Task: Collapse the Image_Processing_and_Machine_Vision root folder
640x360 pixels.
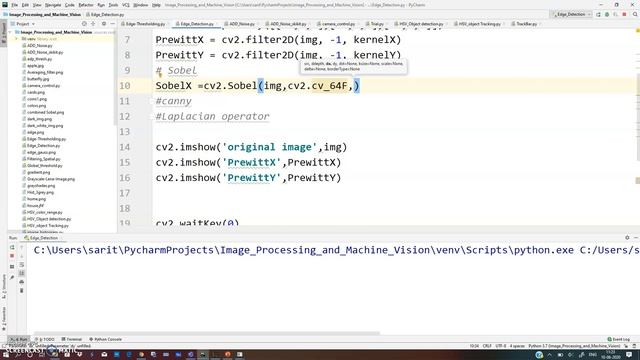Action: [x=11, y=32]
